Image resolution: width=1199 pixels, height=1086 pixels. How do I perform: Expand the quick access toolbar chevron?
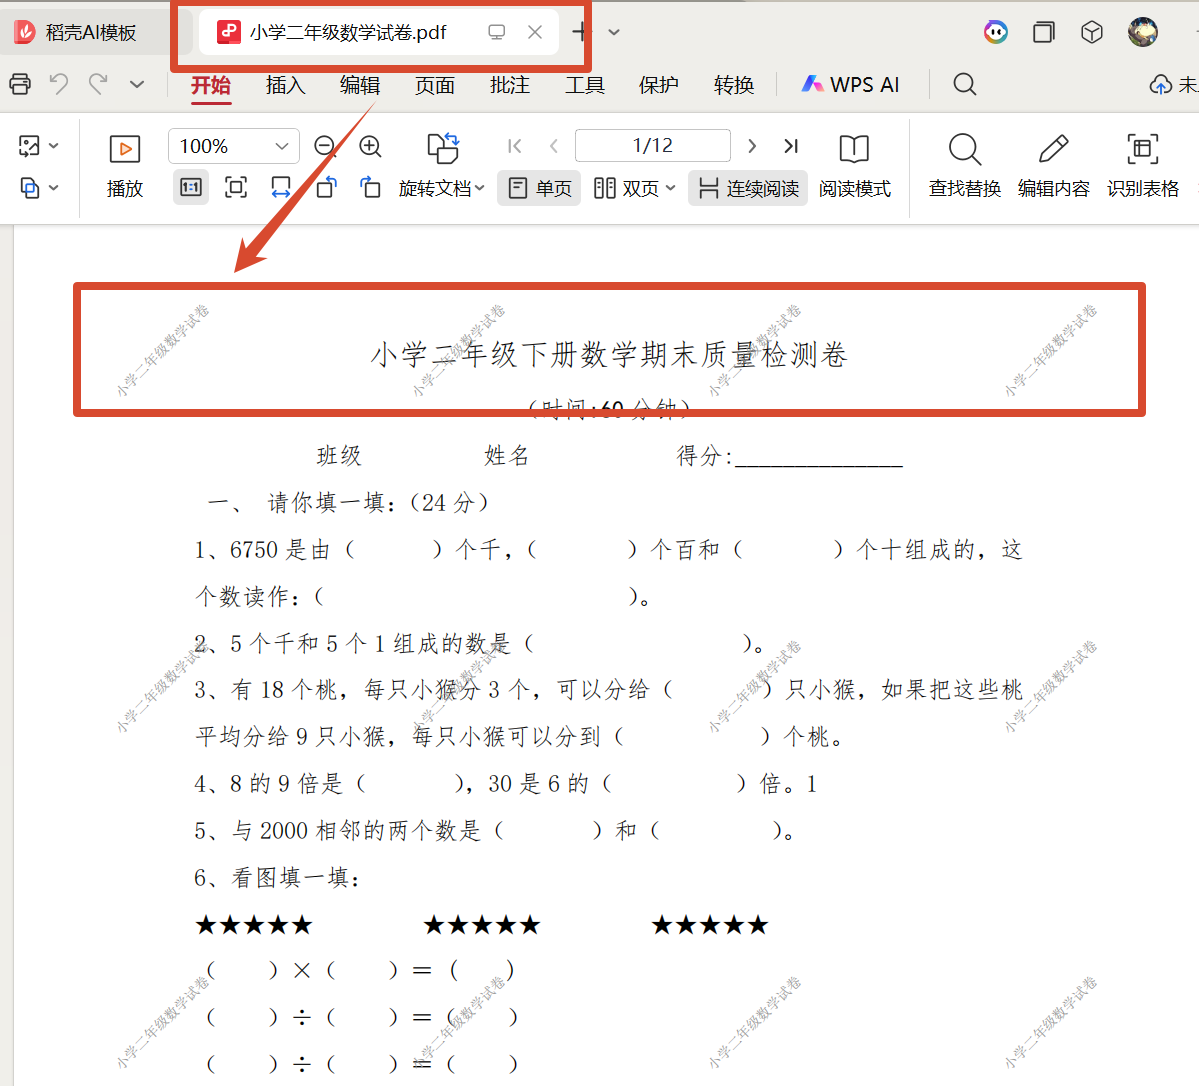tap(137, 84)
